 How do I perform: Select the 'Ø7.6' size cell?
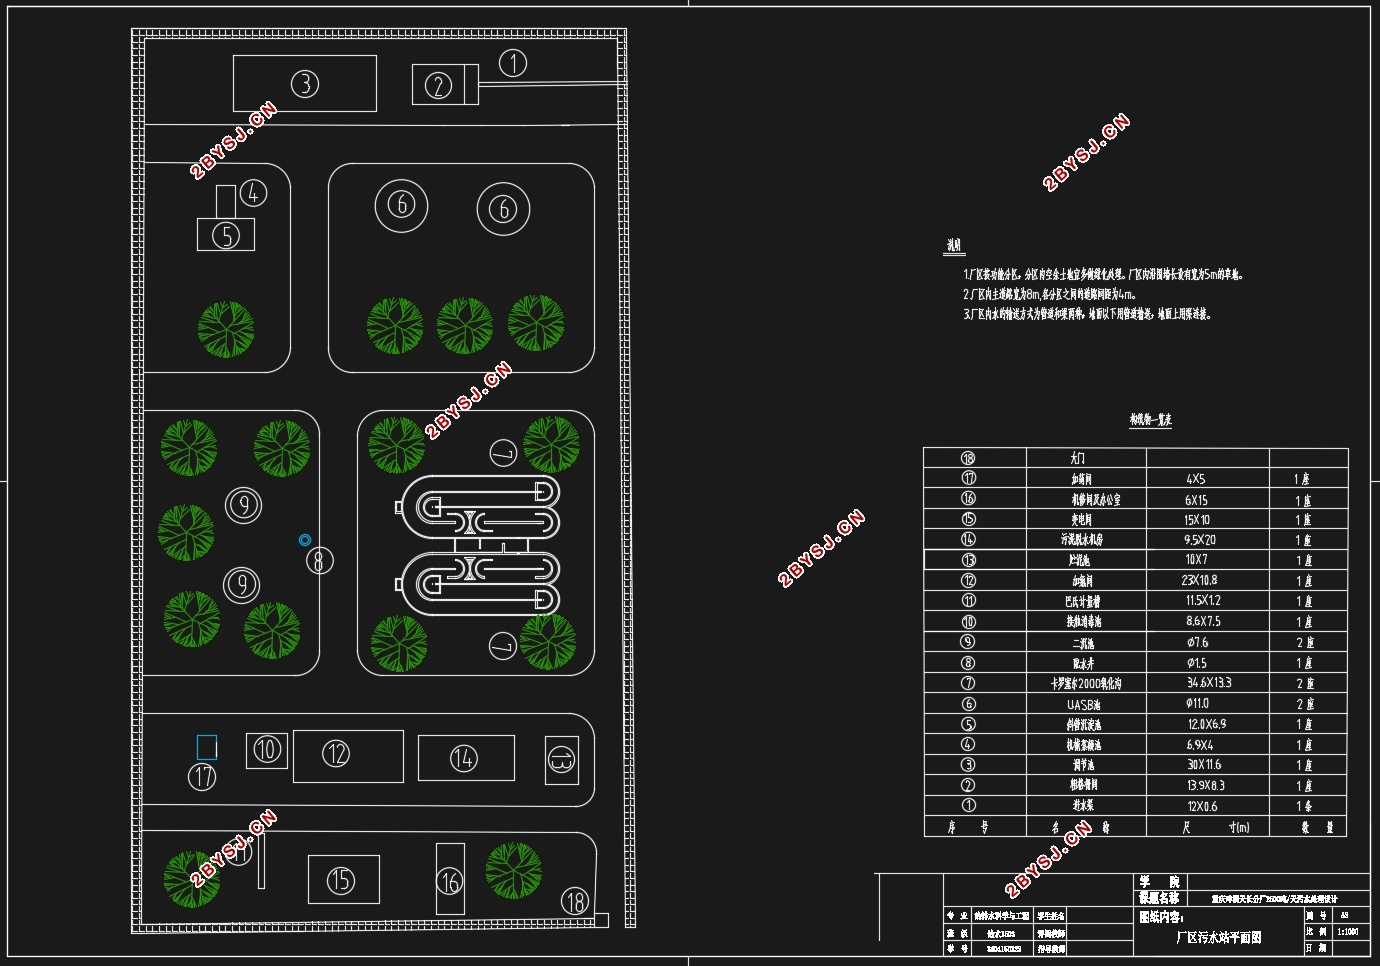[x=1208, y=642]
